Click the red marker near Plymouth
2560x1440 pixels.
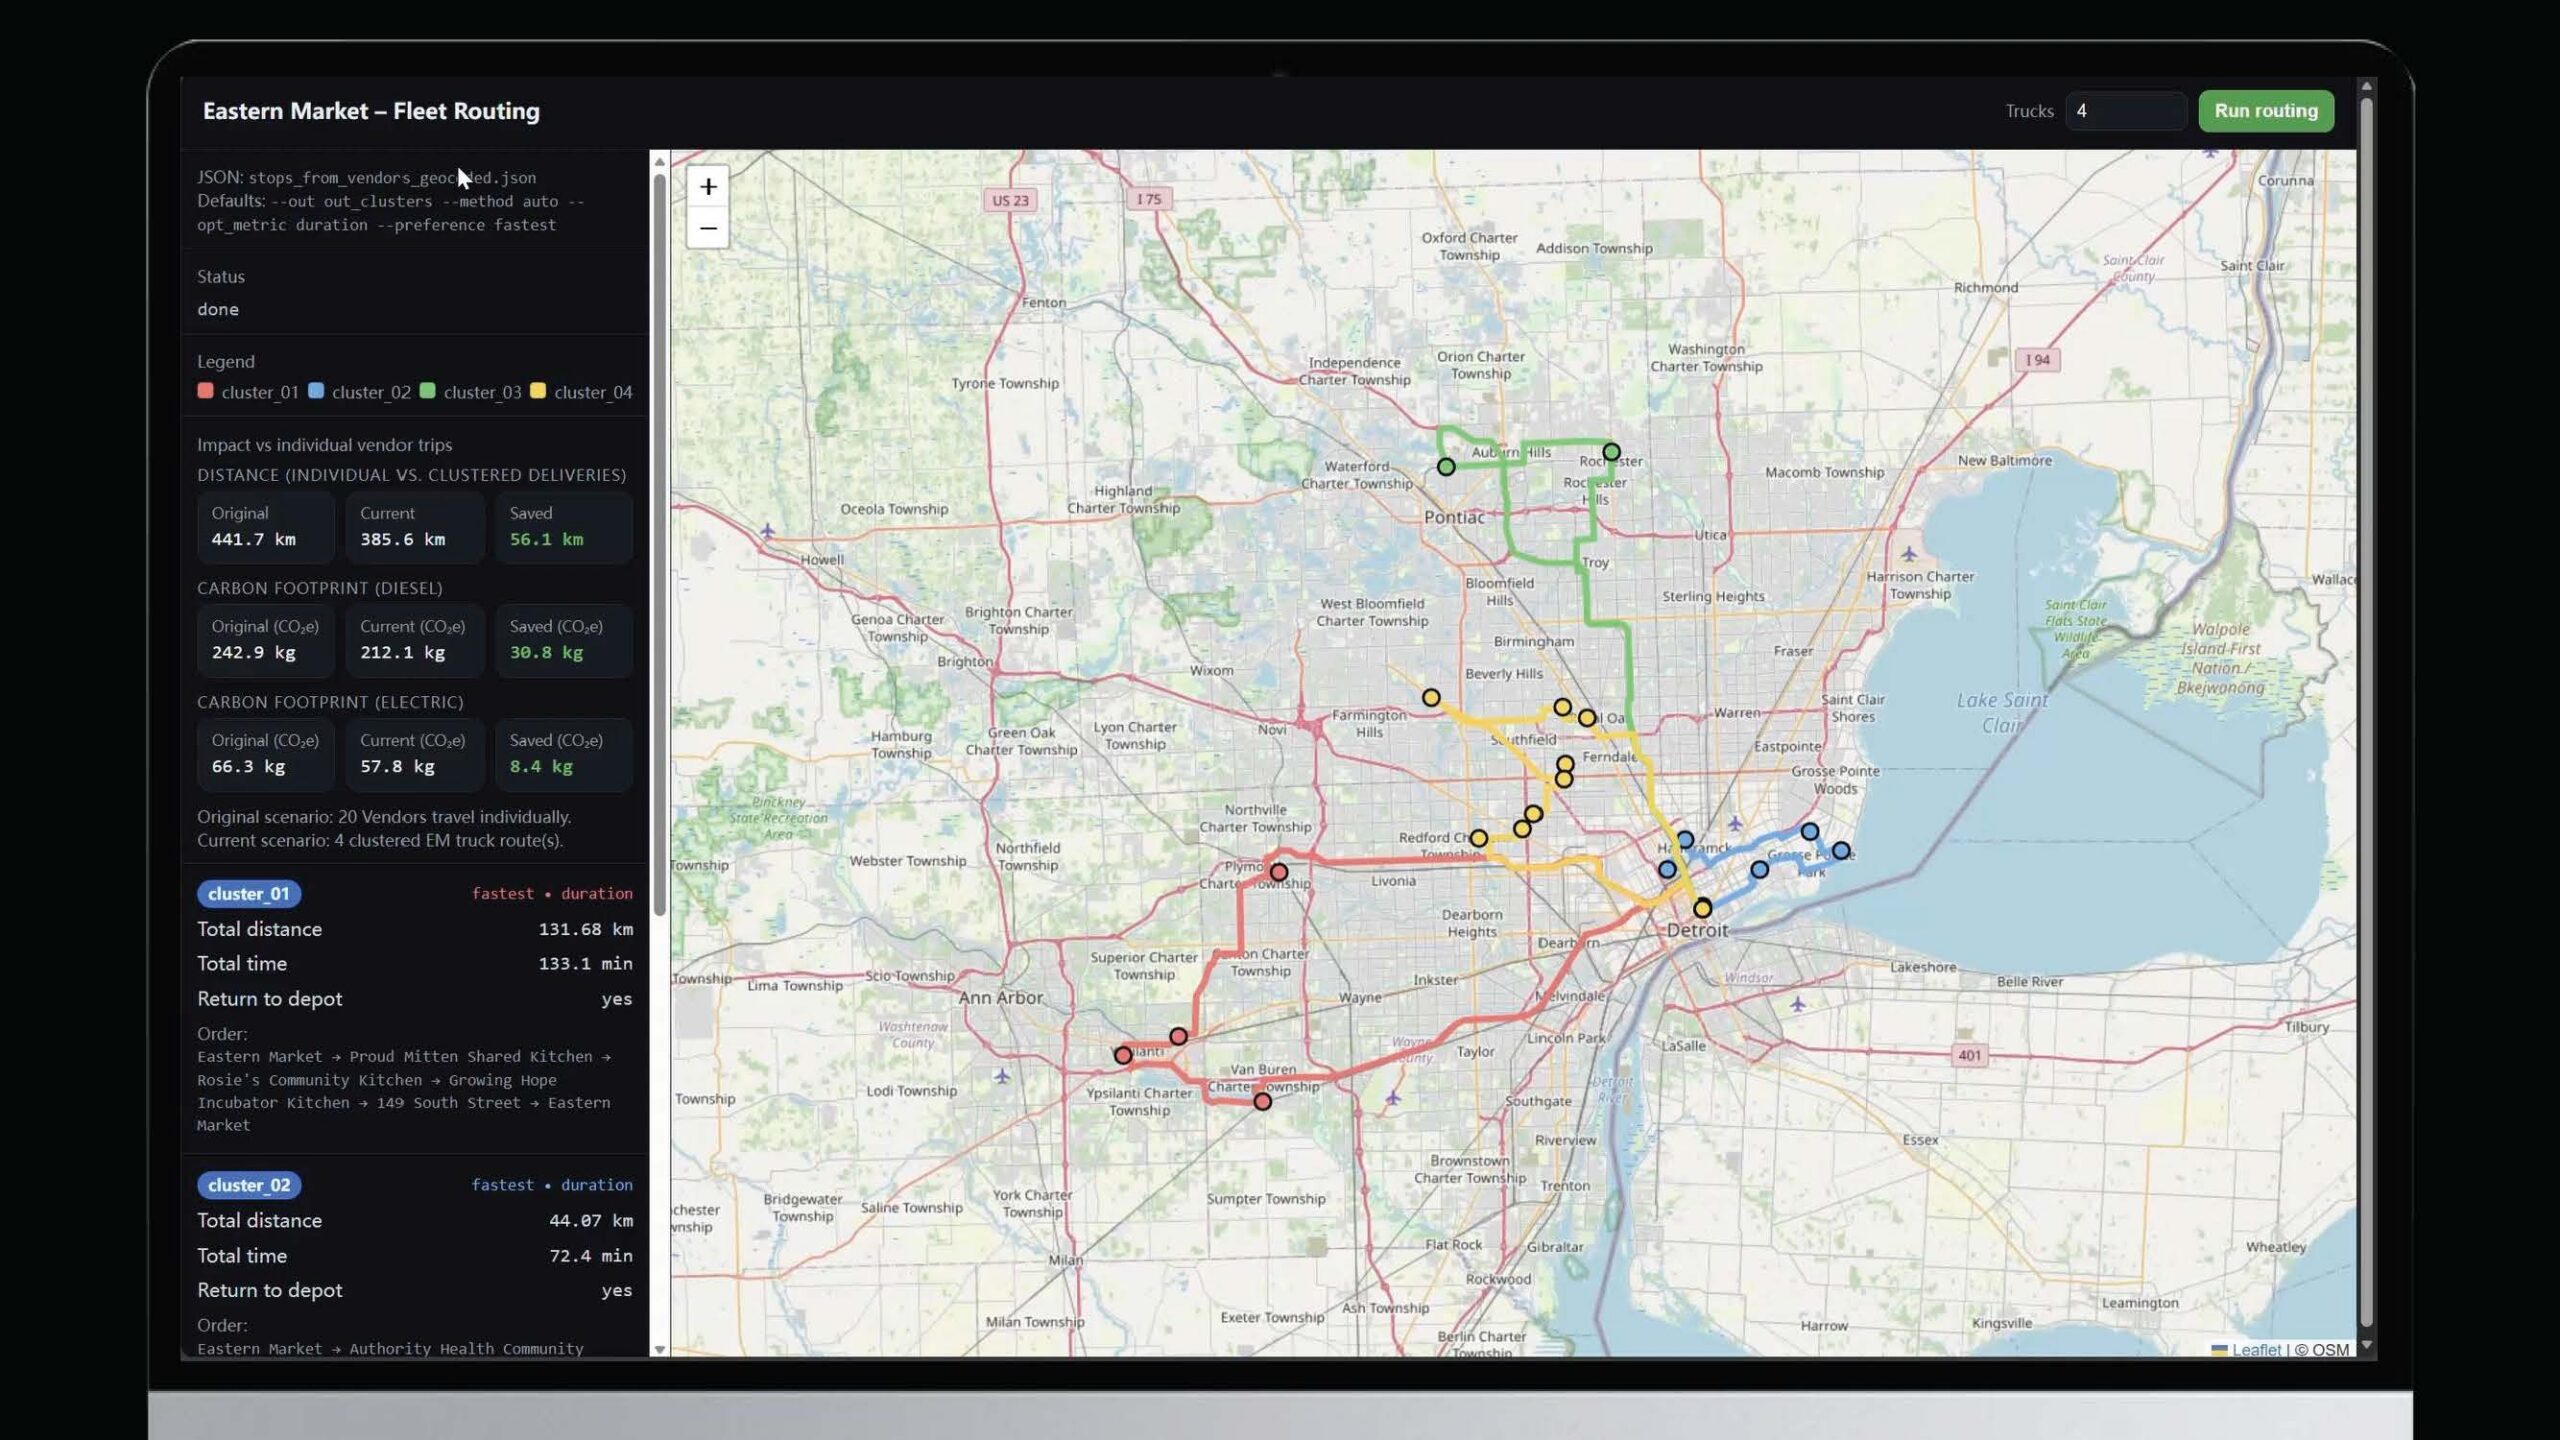click(x=1278, y=872)
